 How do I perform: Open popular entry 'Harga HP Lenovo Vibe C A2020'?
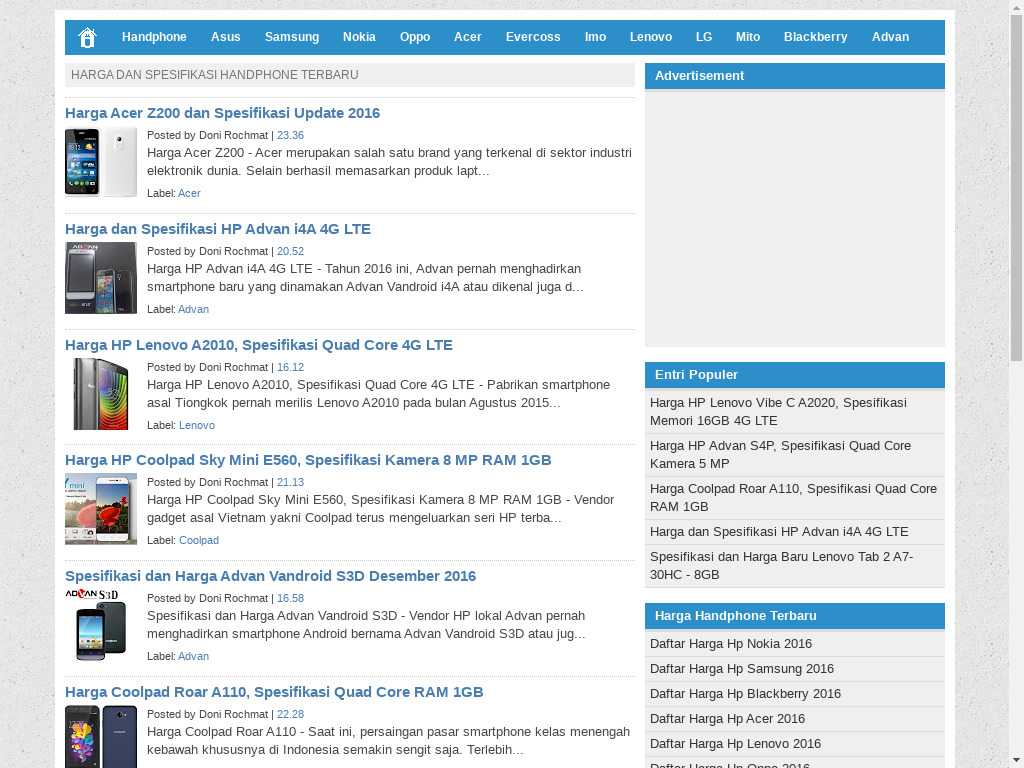coord(778,412)
